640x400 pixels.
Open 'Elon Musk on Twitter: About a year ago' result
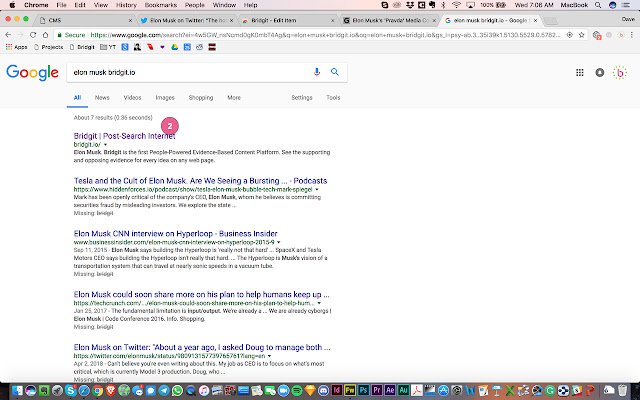tap(202, 347)
